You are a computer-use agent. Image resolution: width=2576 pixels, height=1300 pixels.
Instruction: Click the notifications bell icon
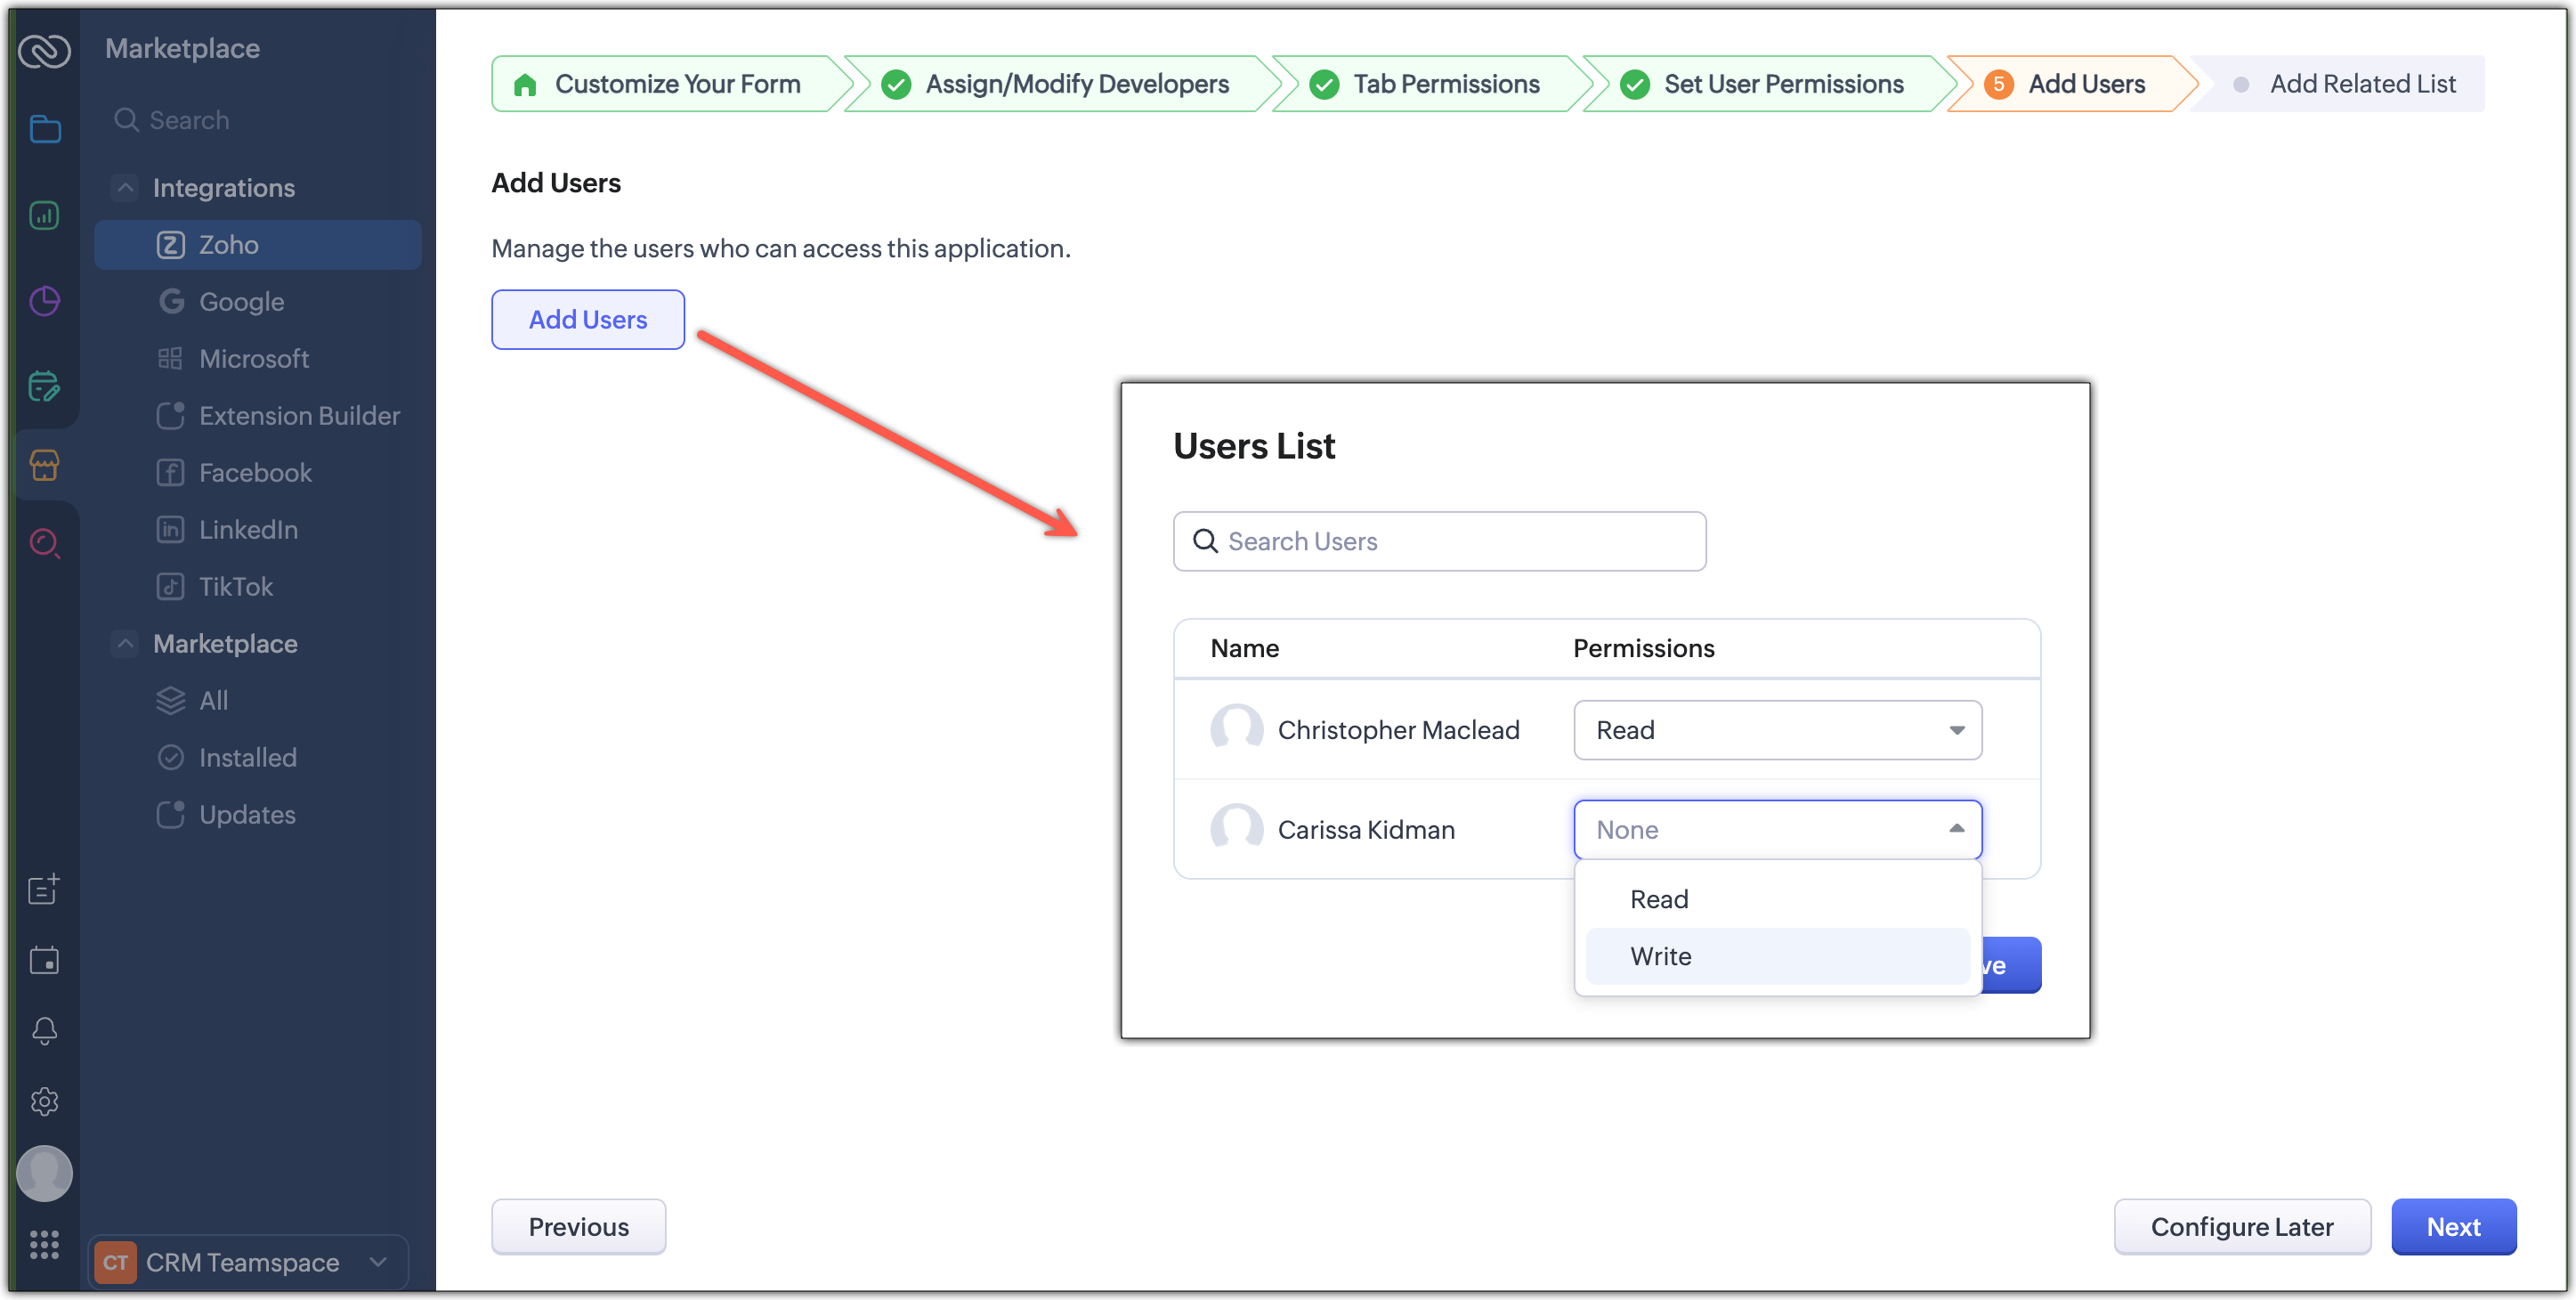(45, 1031)
